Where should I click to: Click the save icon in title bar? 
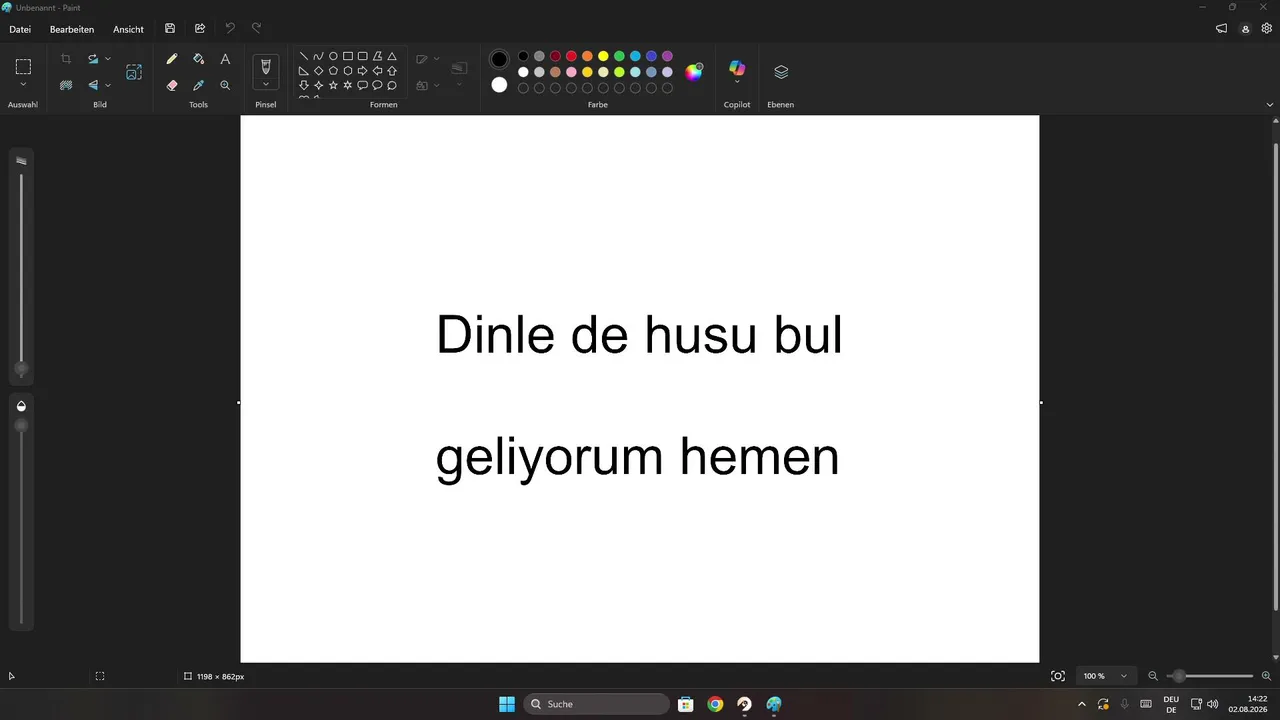pyautogui.click(x=170, y=29)
